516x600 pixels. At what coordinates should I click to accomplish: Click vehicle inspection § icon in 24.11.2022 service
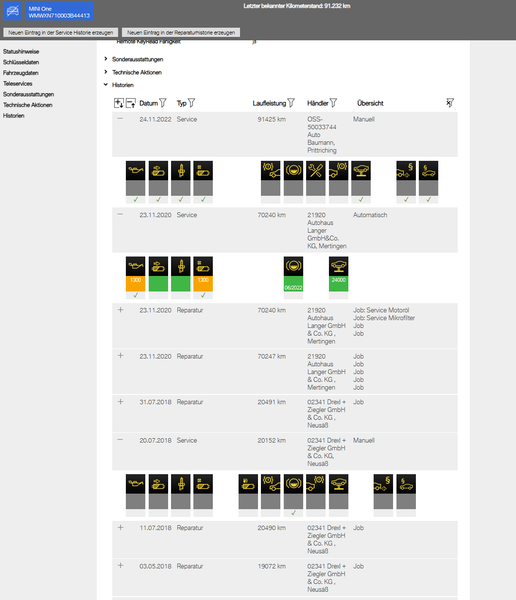click(x=429, y=171)
